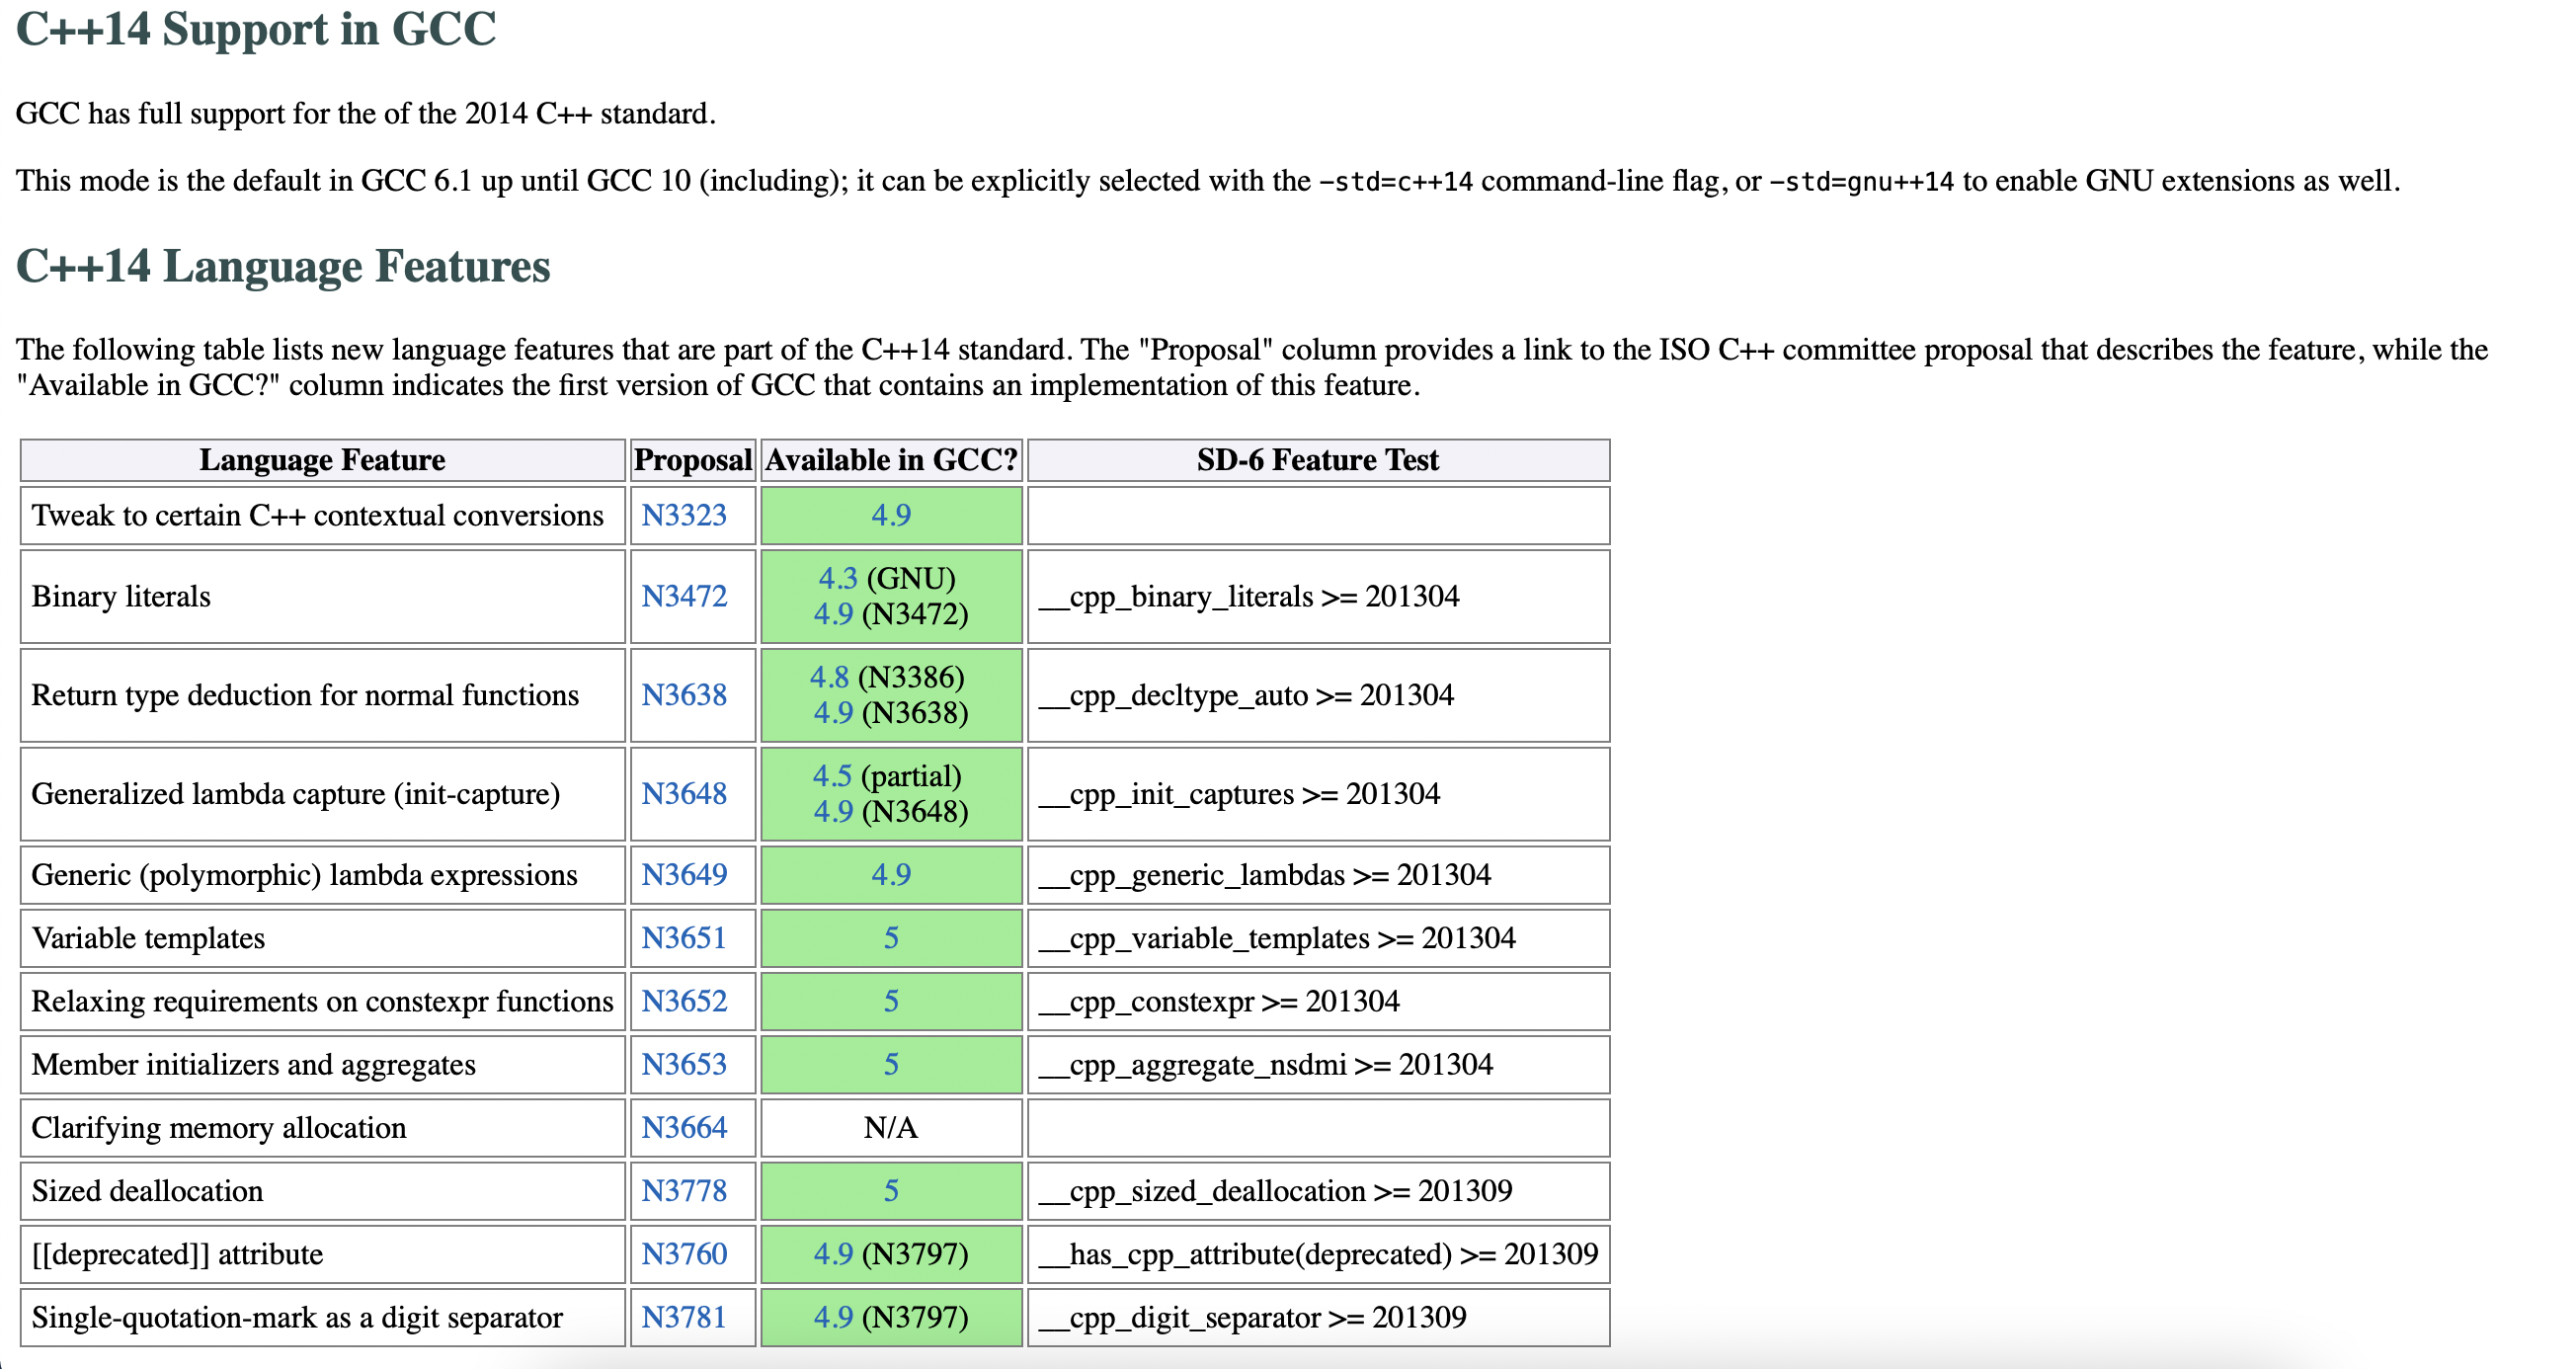The height and width of the screenshot is (1369, 2576).
Task: Open N3653 member initializers proposal
Action: coord(683,1064)
